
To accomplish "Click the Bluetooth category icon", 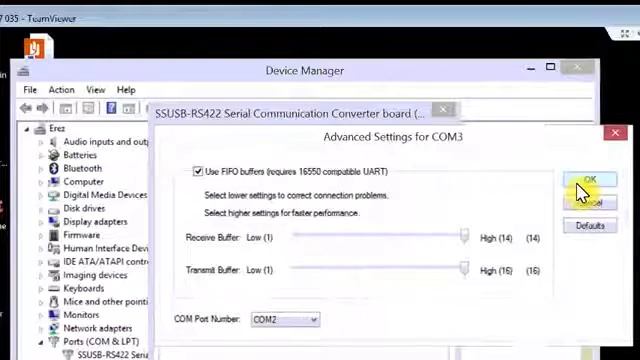I will [x=53, y=168].
